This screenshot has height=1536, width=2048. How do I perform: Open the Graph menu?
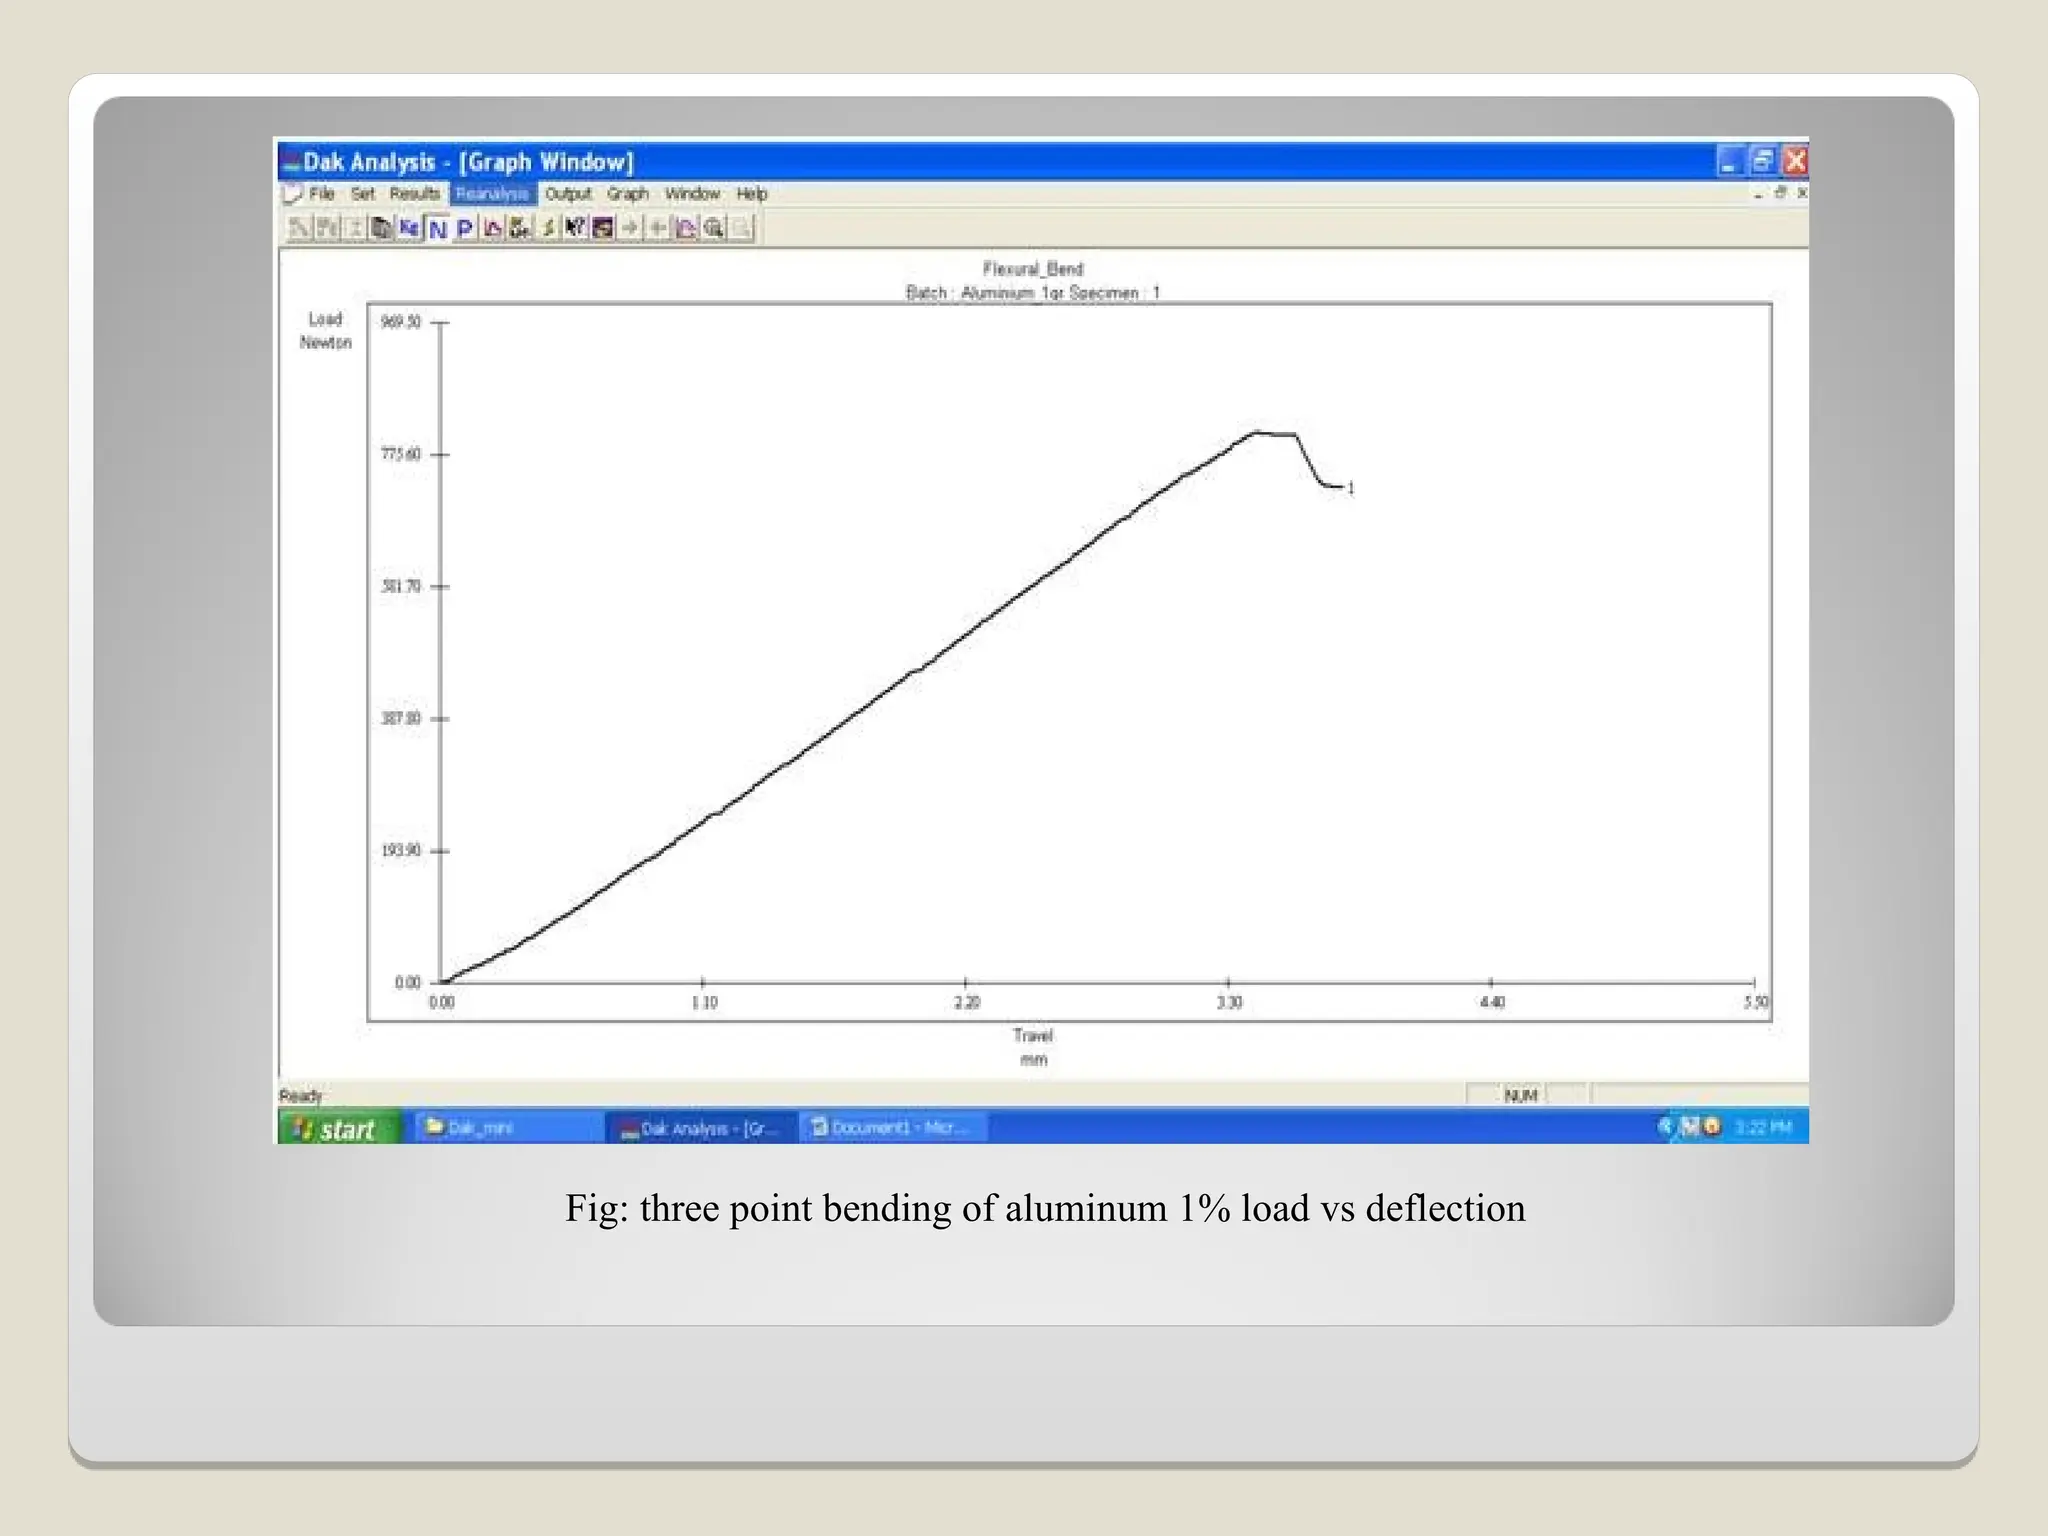pyautogui.click(x=628, y=193)
